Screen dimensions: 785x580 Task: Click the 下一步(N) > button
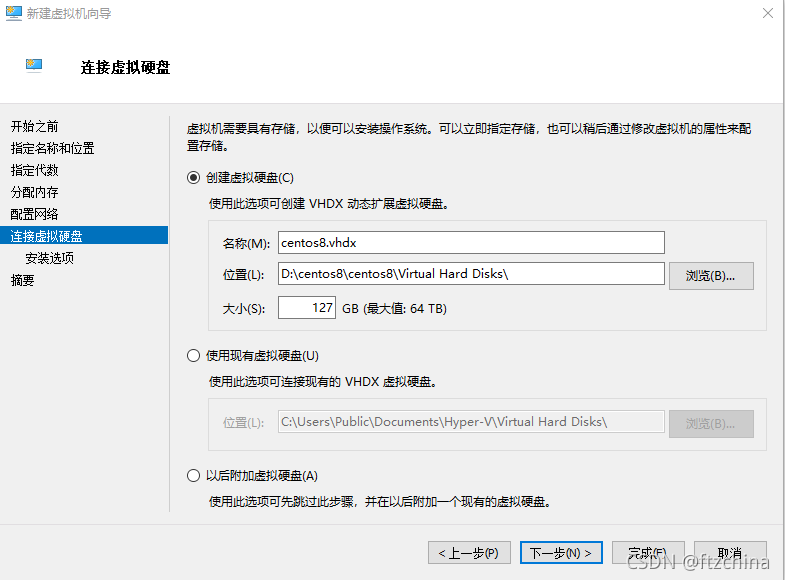pos(561,553)
